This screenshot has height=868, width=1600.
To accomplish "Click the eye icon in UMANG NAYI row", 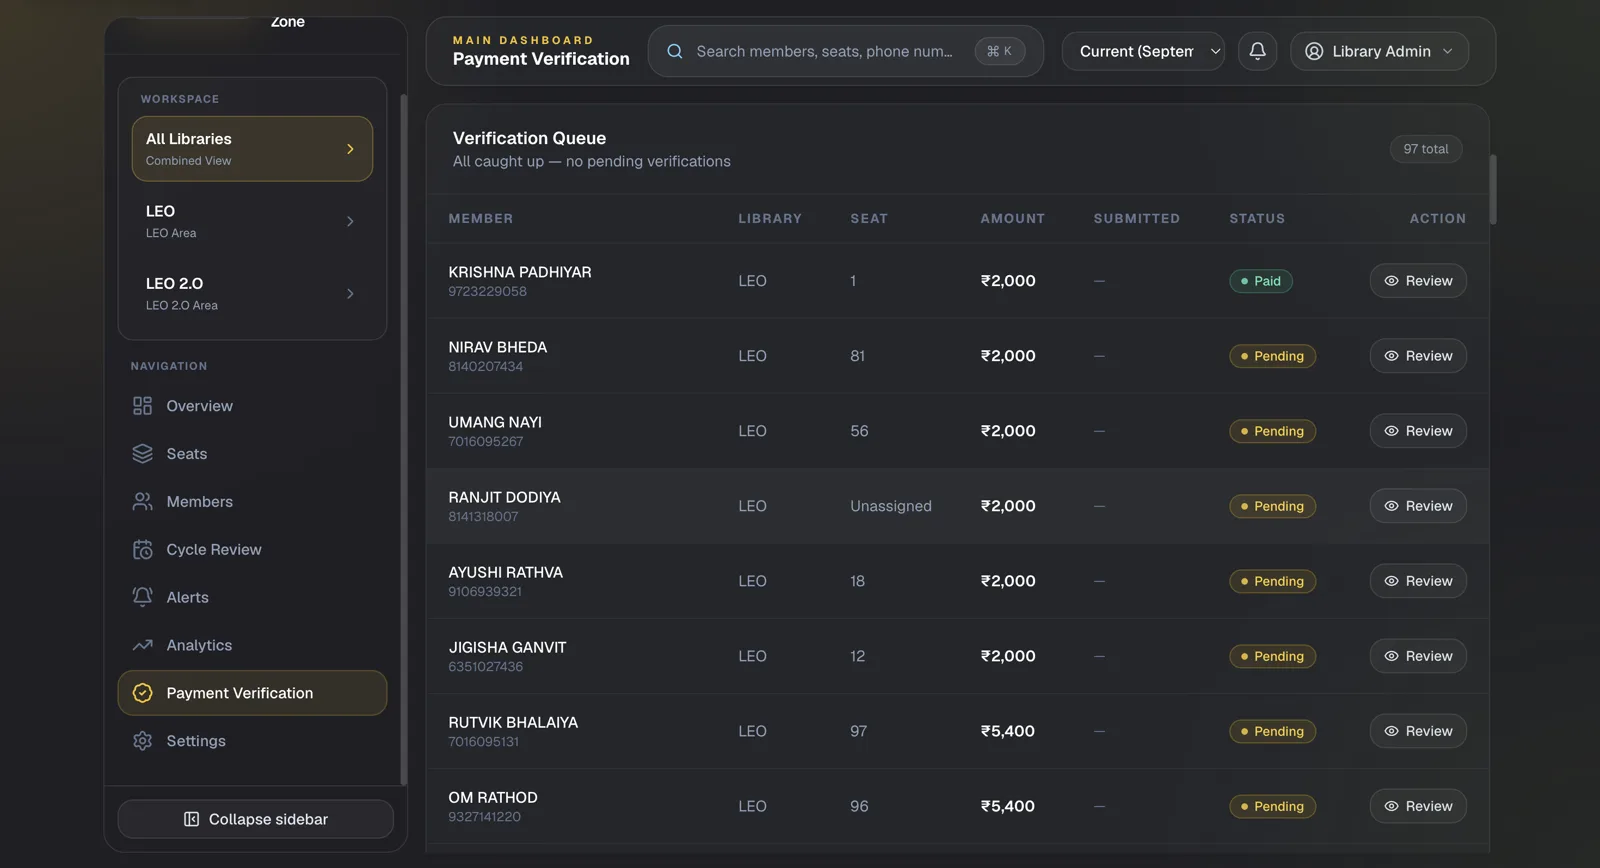I will pos(1391,431).
